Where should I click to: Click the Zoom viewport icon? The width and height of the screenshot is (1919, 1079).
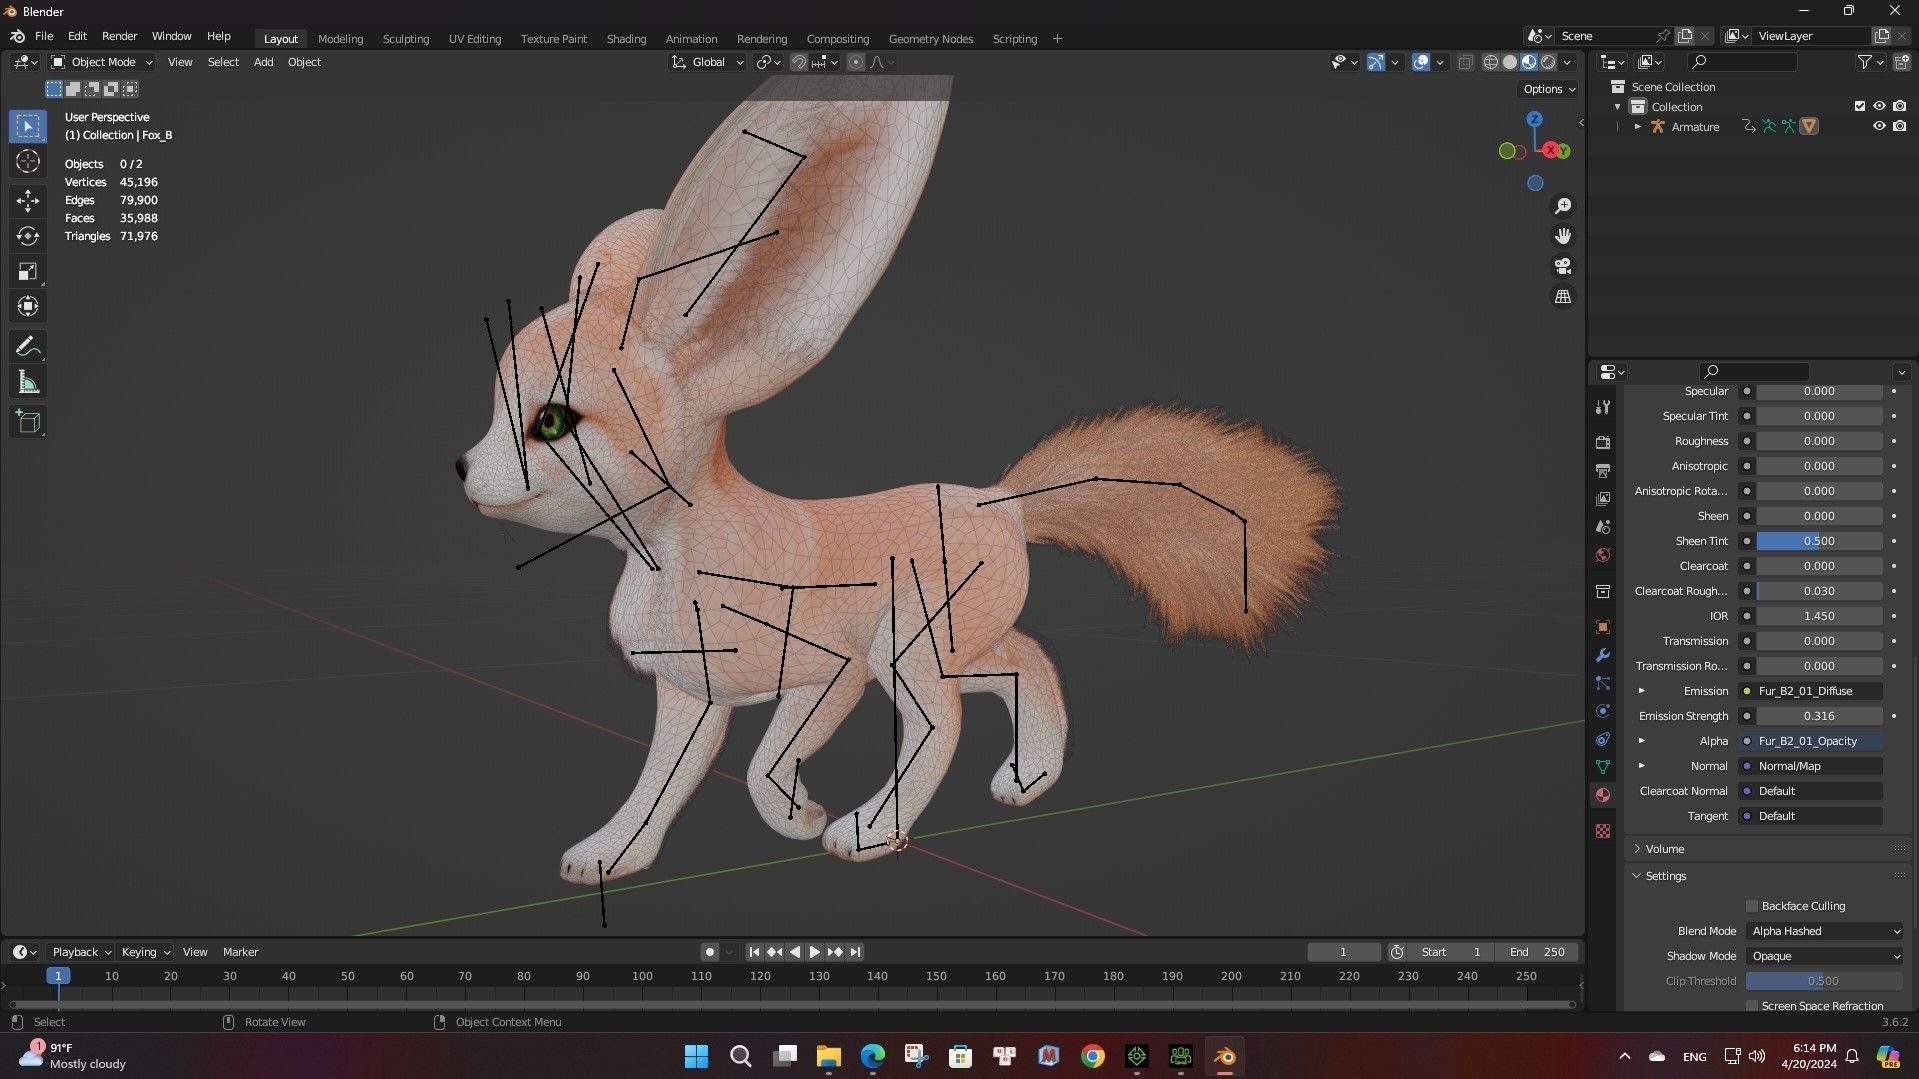1562,206
